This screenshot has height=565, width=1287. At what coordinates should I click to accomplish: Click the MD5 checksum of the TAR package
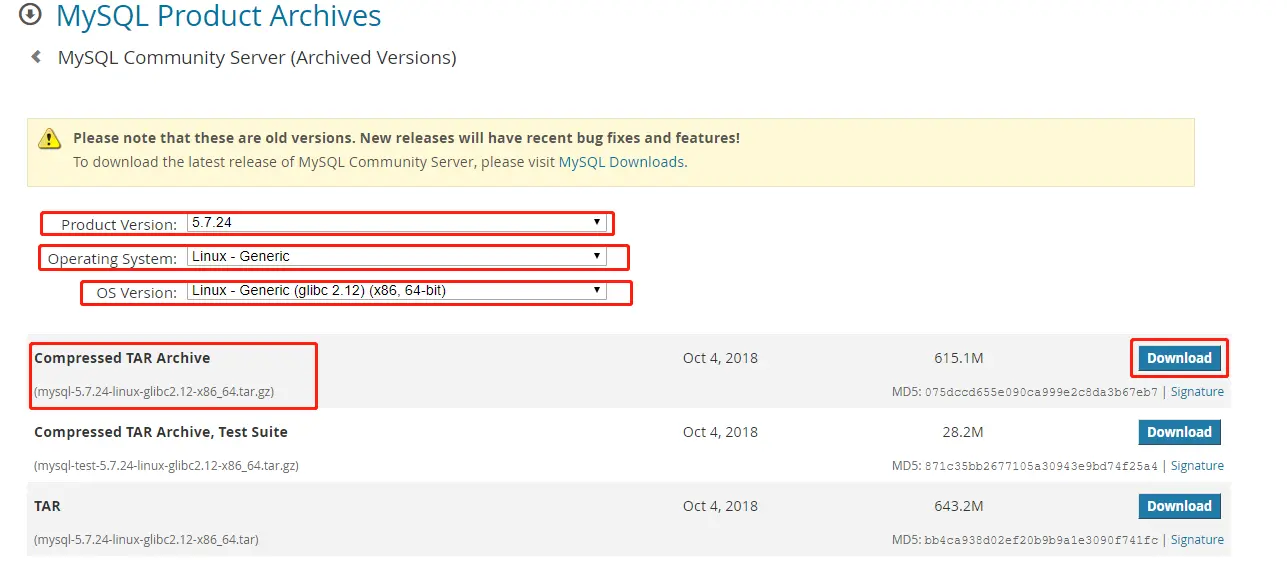point(1041,540)
